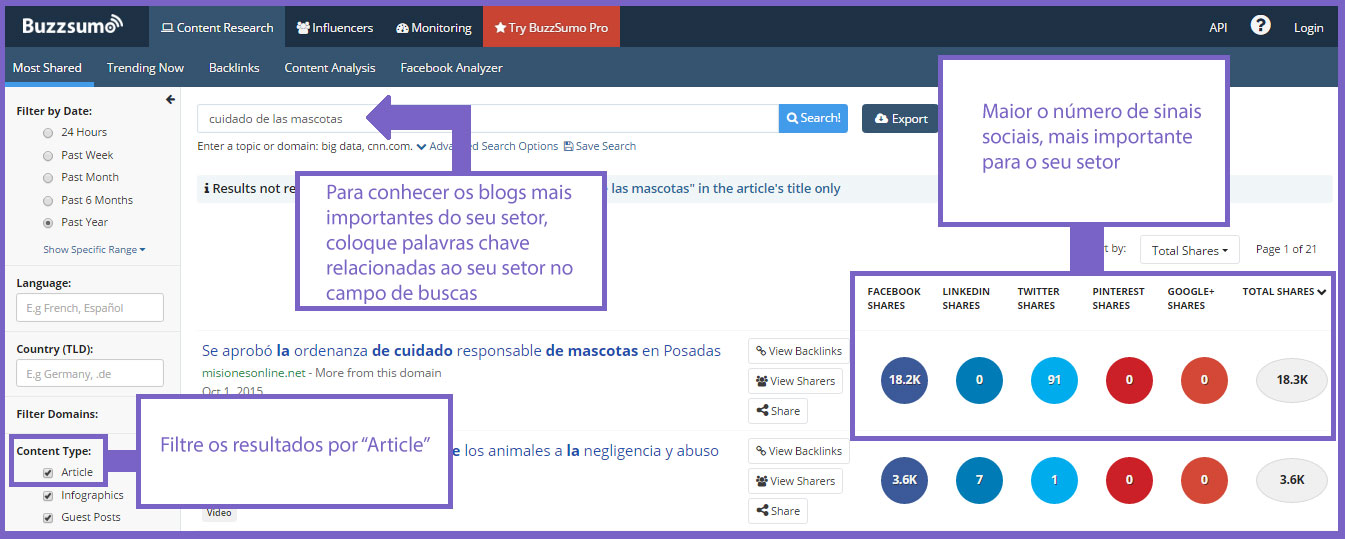Uncheck the Guest Posts checkbox
The width and height of the screenshot is (1345, 539).
point(48,518)
